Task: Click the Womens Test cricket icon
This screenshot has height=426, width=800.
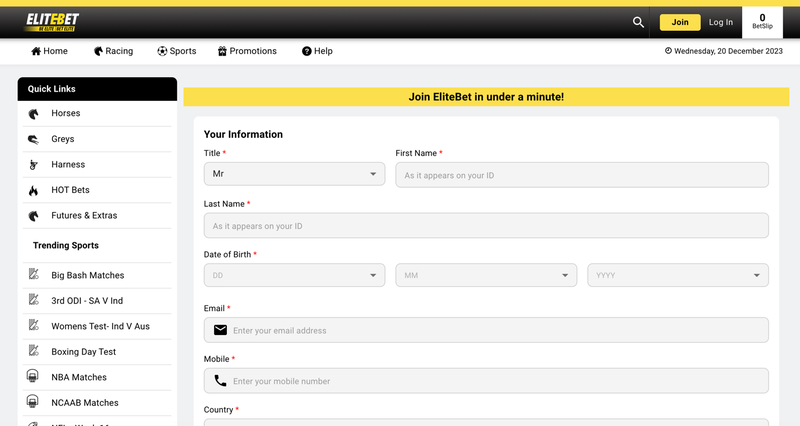Action: click(x=34, y=325)
